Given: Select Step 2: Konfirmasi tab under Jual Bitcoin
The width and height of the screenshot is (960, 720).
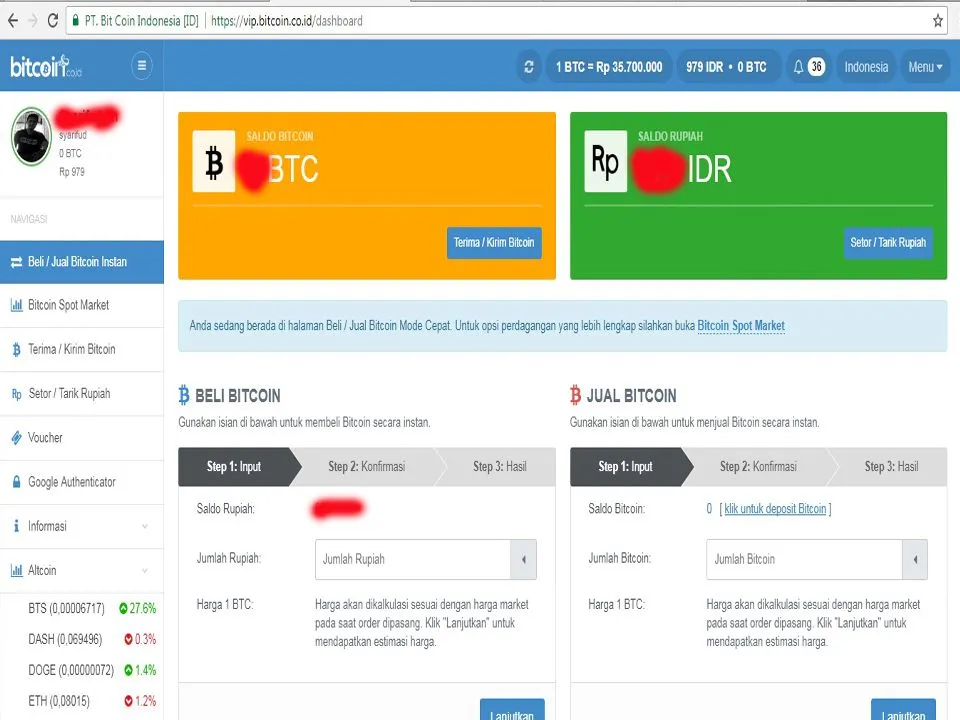Looking at the screenshot, I should [758, 467].
